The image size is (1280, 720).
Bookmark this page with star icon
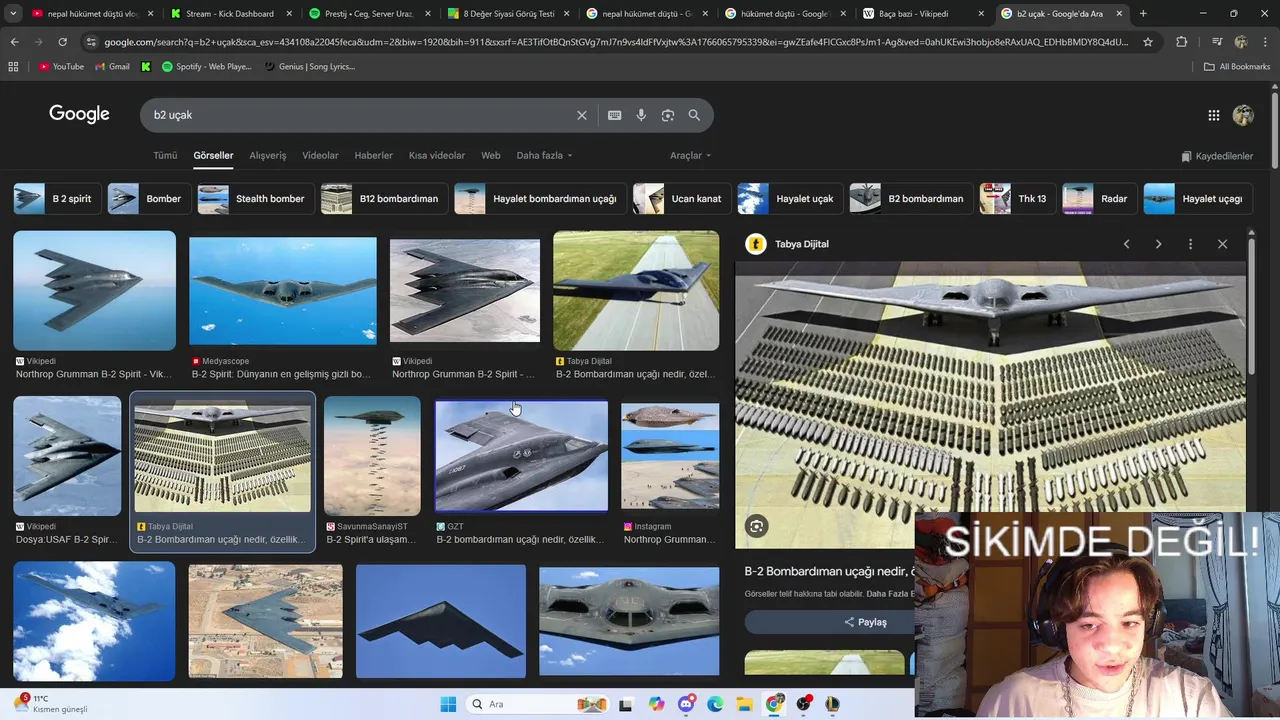[x=1147, y=42]
